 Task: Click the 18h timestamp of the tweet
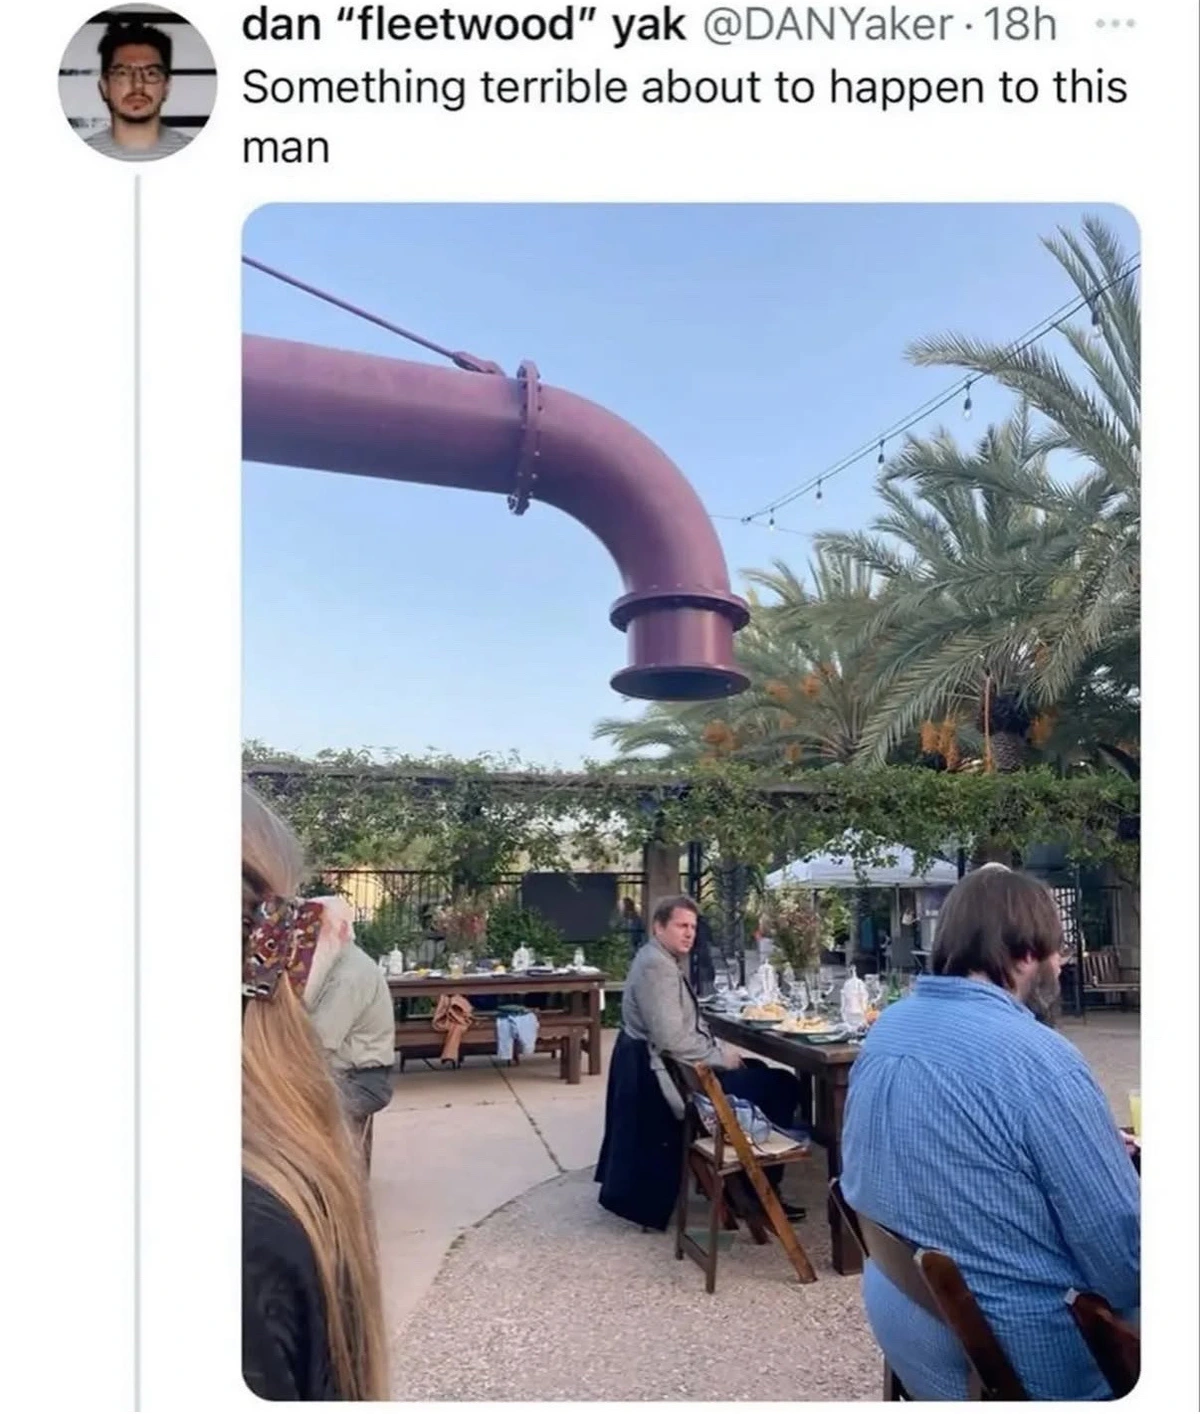[1020, 27]
